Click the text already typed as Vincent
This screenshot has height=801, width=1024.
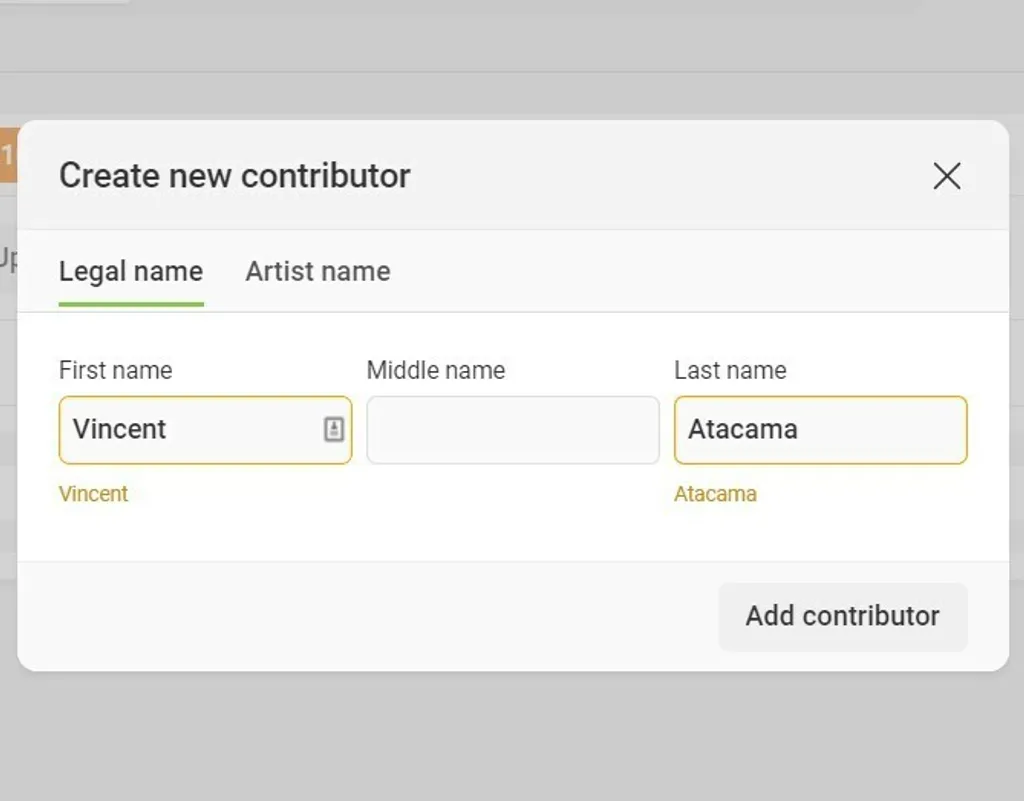[118, 430]
